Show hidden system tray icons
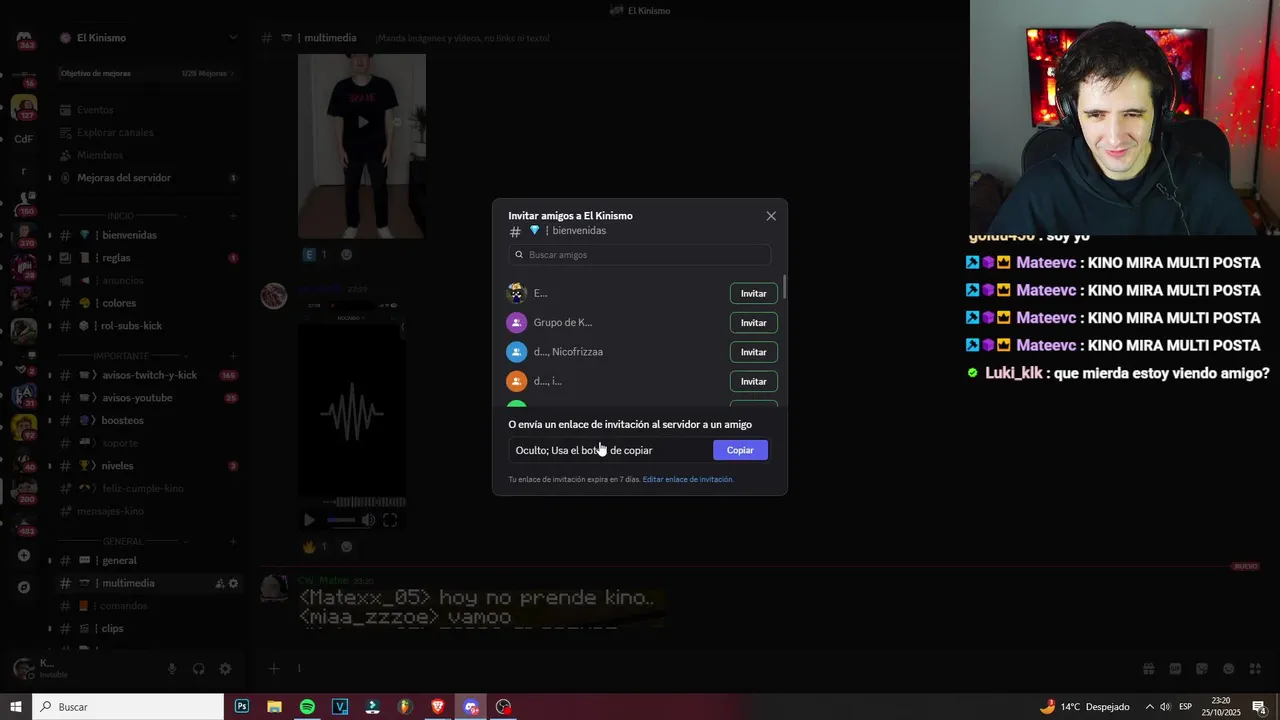 [1149, 707]
